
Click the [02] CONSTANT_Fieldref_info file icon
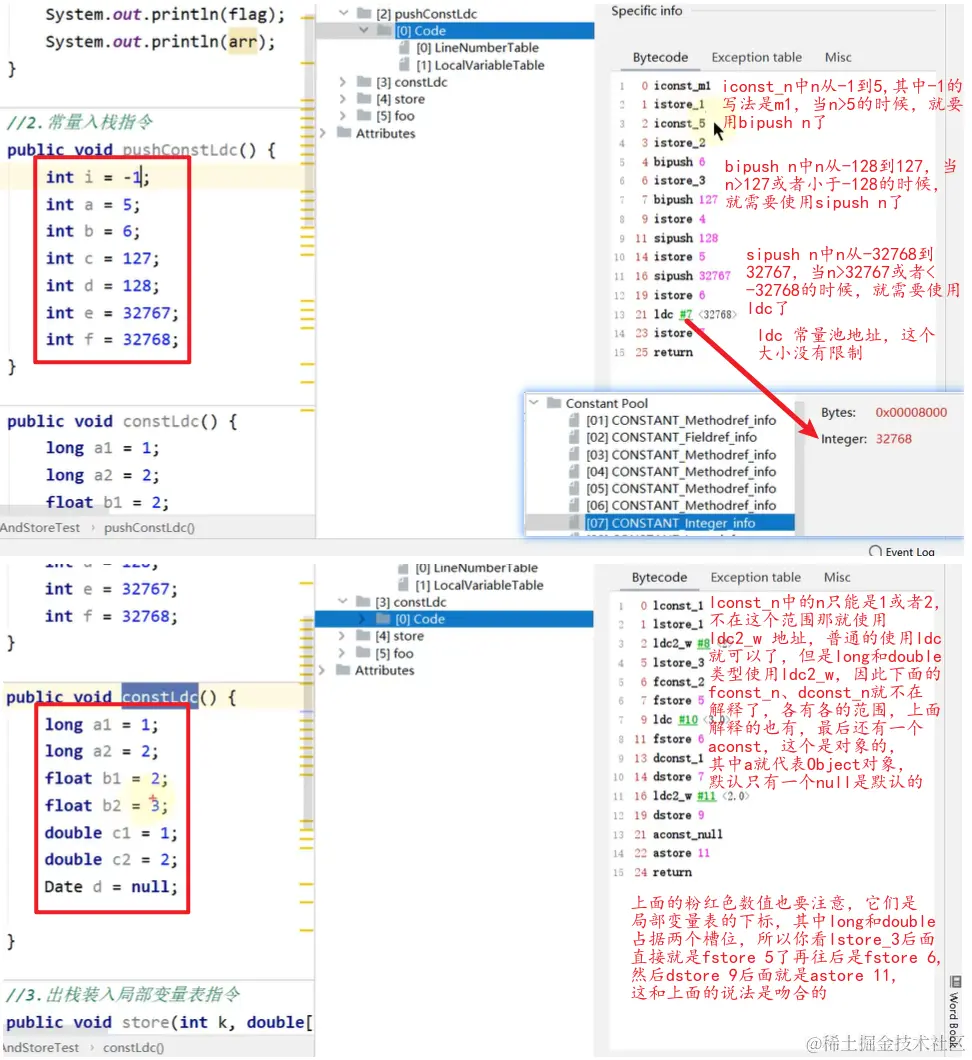point(574,437)
